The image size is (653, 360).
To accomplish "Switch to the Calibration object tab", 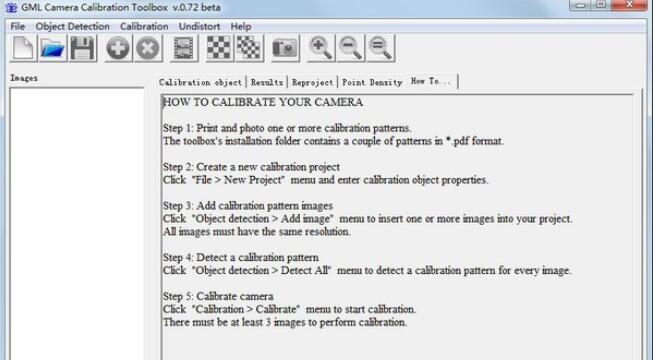I will [x=200, y=82].
